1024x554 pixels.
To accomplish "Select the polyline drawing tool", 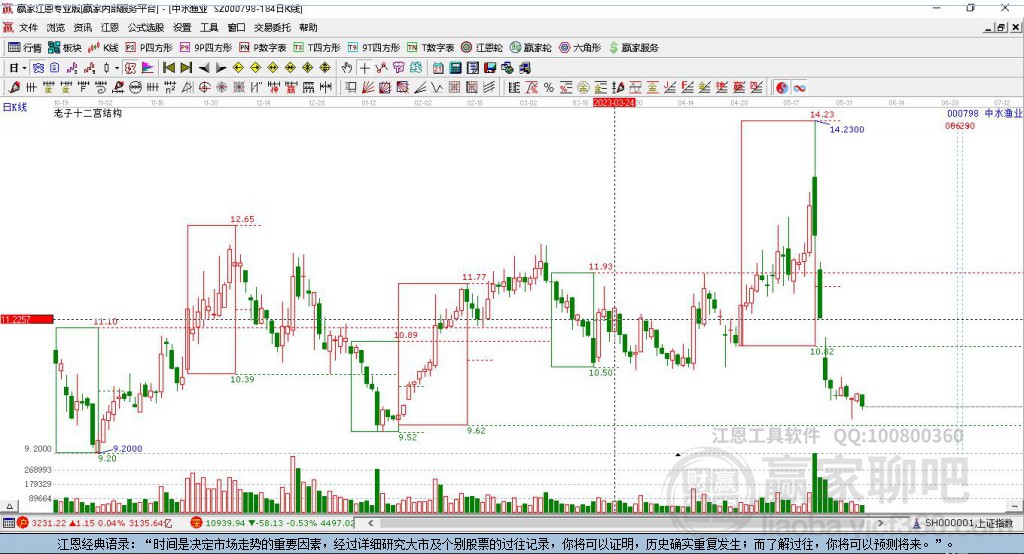I will [381, 68].
